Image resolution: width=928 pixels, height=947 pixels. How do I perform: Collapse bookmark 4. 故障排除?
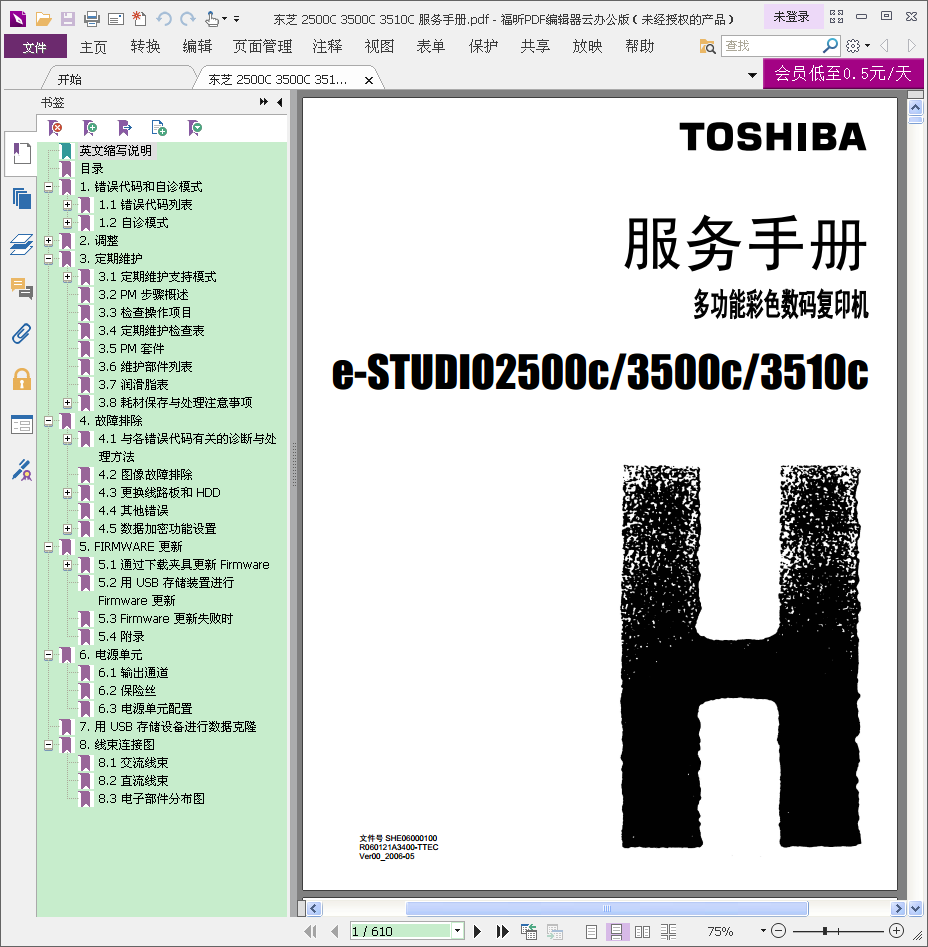pos(49,421)
